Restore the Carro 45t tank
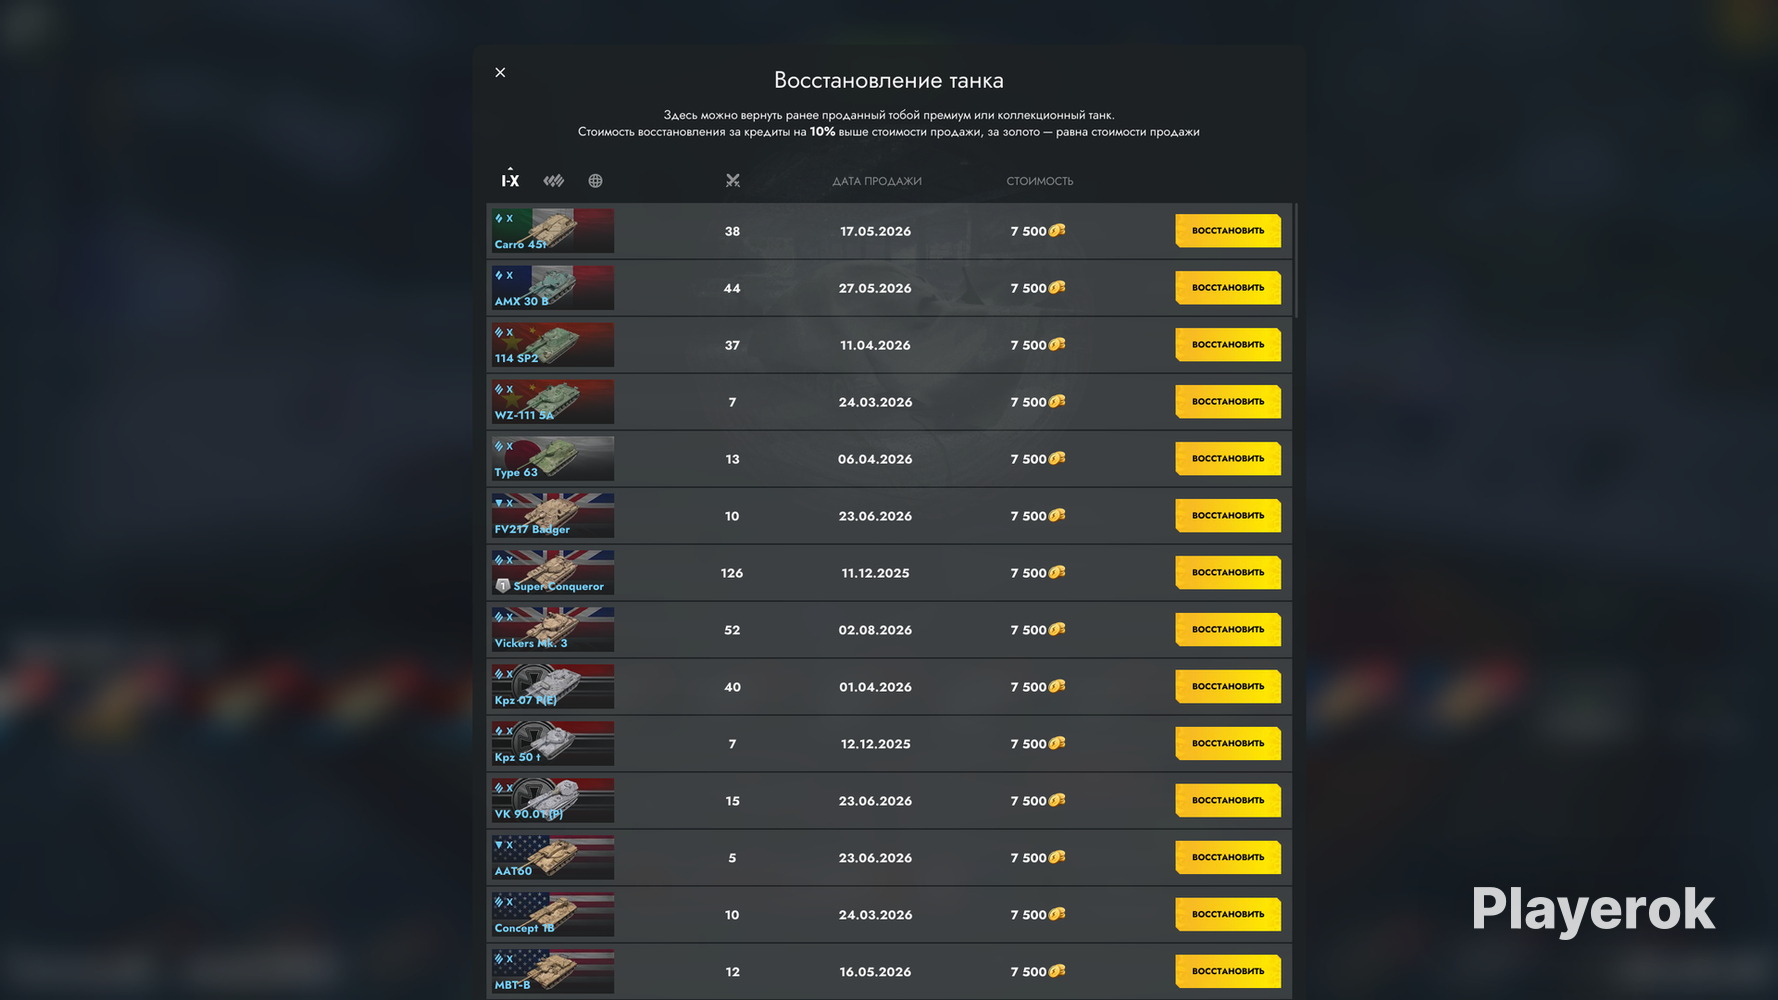Screen dimensions: 1778x1000 pyautogui.click(x=1228, y=231)
